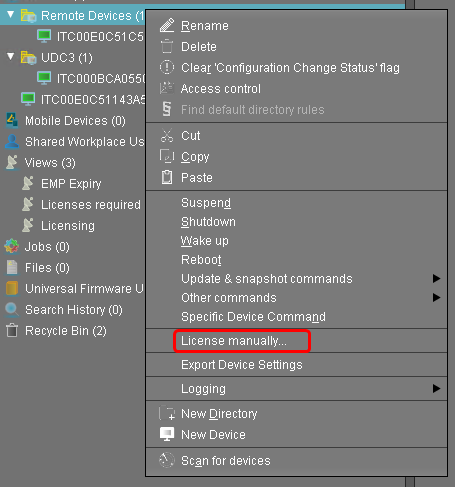Click the Recycle Bin icon in tree
The height and width of the screenshot is (487, 455).
click(x=12, y=330)
